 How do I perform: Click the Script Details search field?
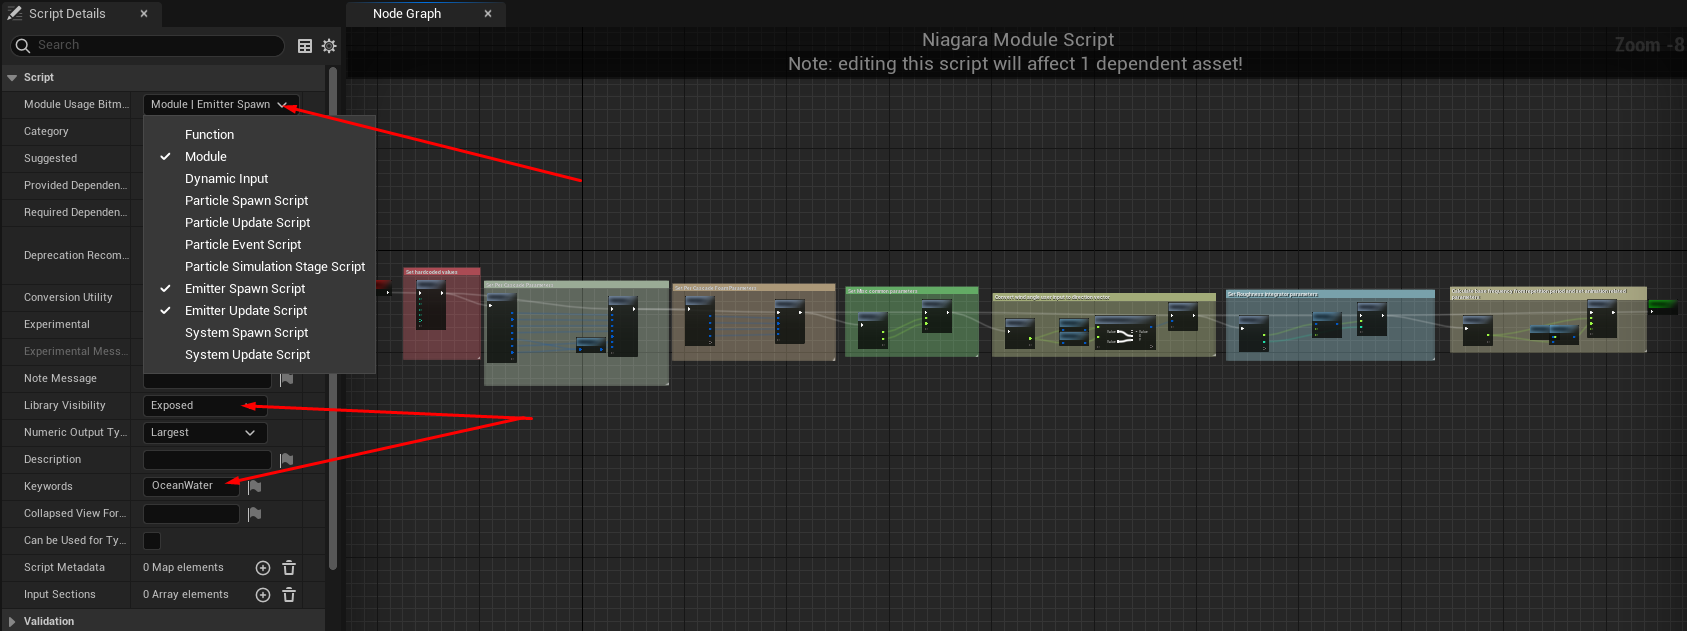point(155,46)
